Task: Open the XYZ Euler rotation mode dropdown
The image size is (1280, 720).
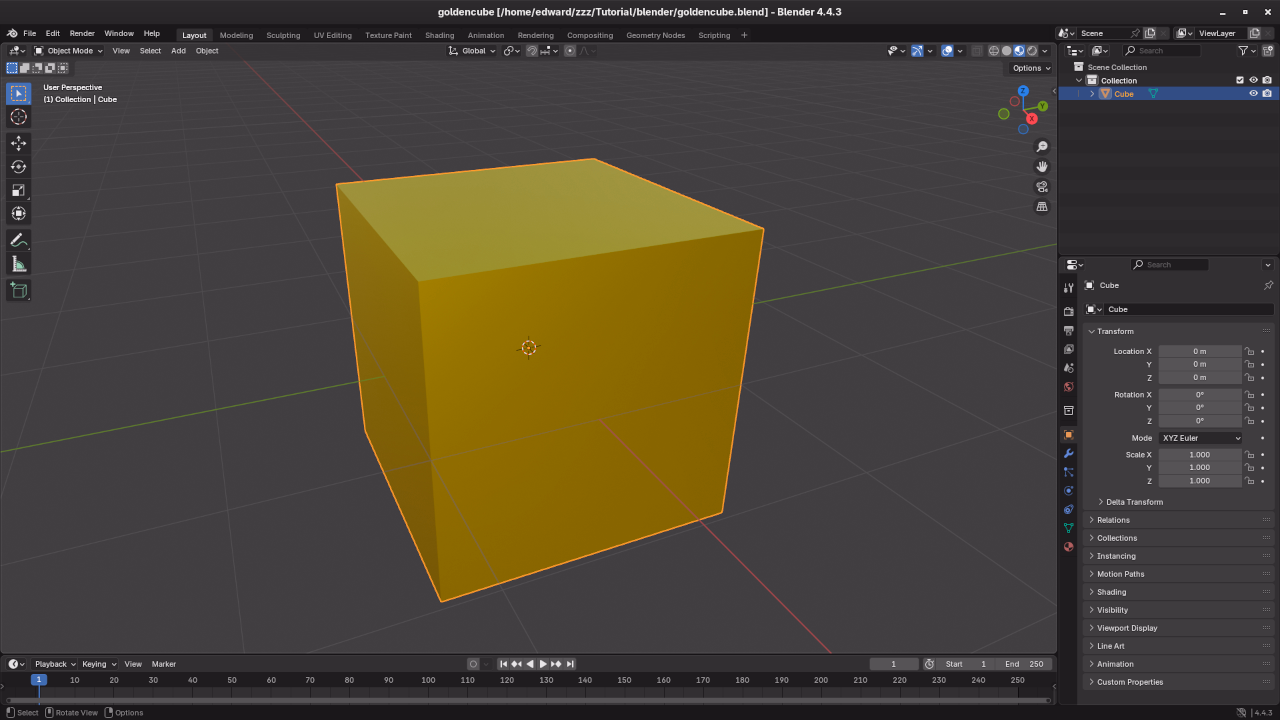Action: click(1201, 438)
